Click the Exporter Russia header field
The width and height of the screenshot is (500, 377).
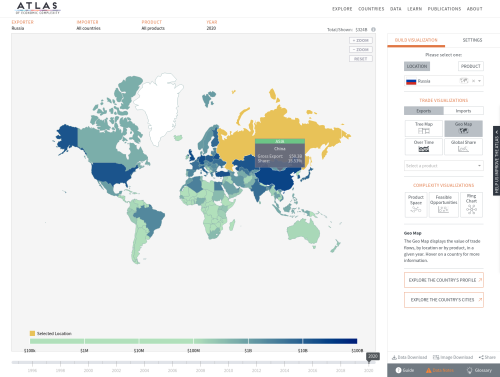tap(22, 25)
